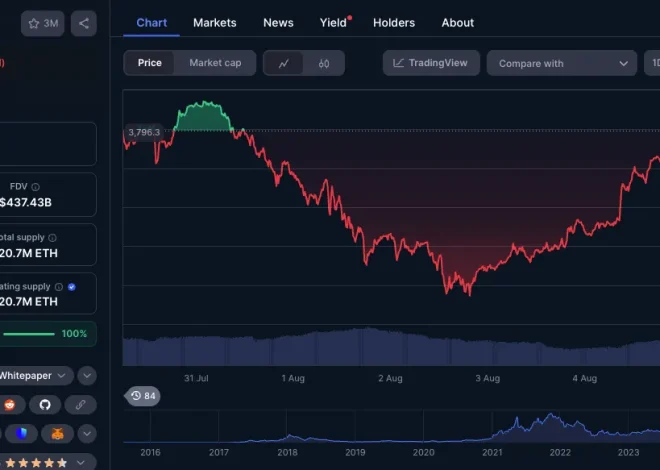Click the blue verified badge icon
The height and width of the screenshot is (470, 660).
click(x=72, y=287)
